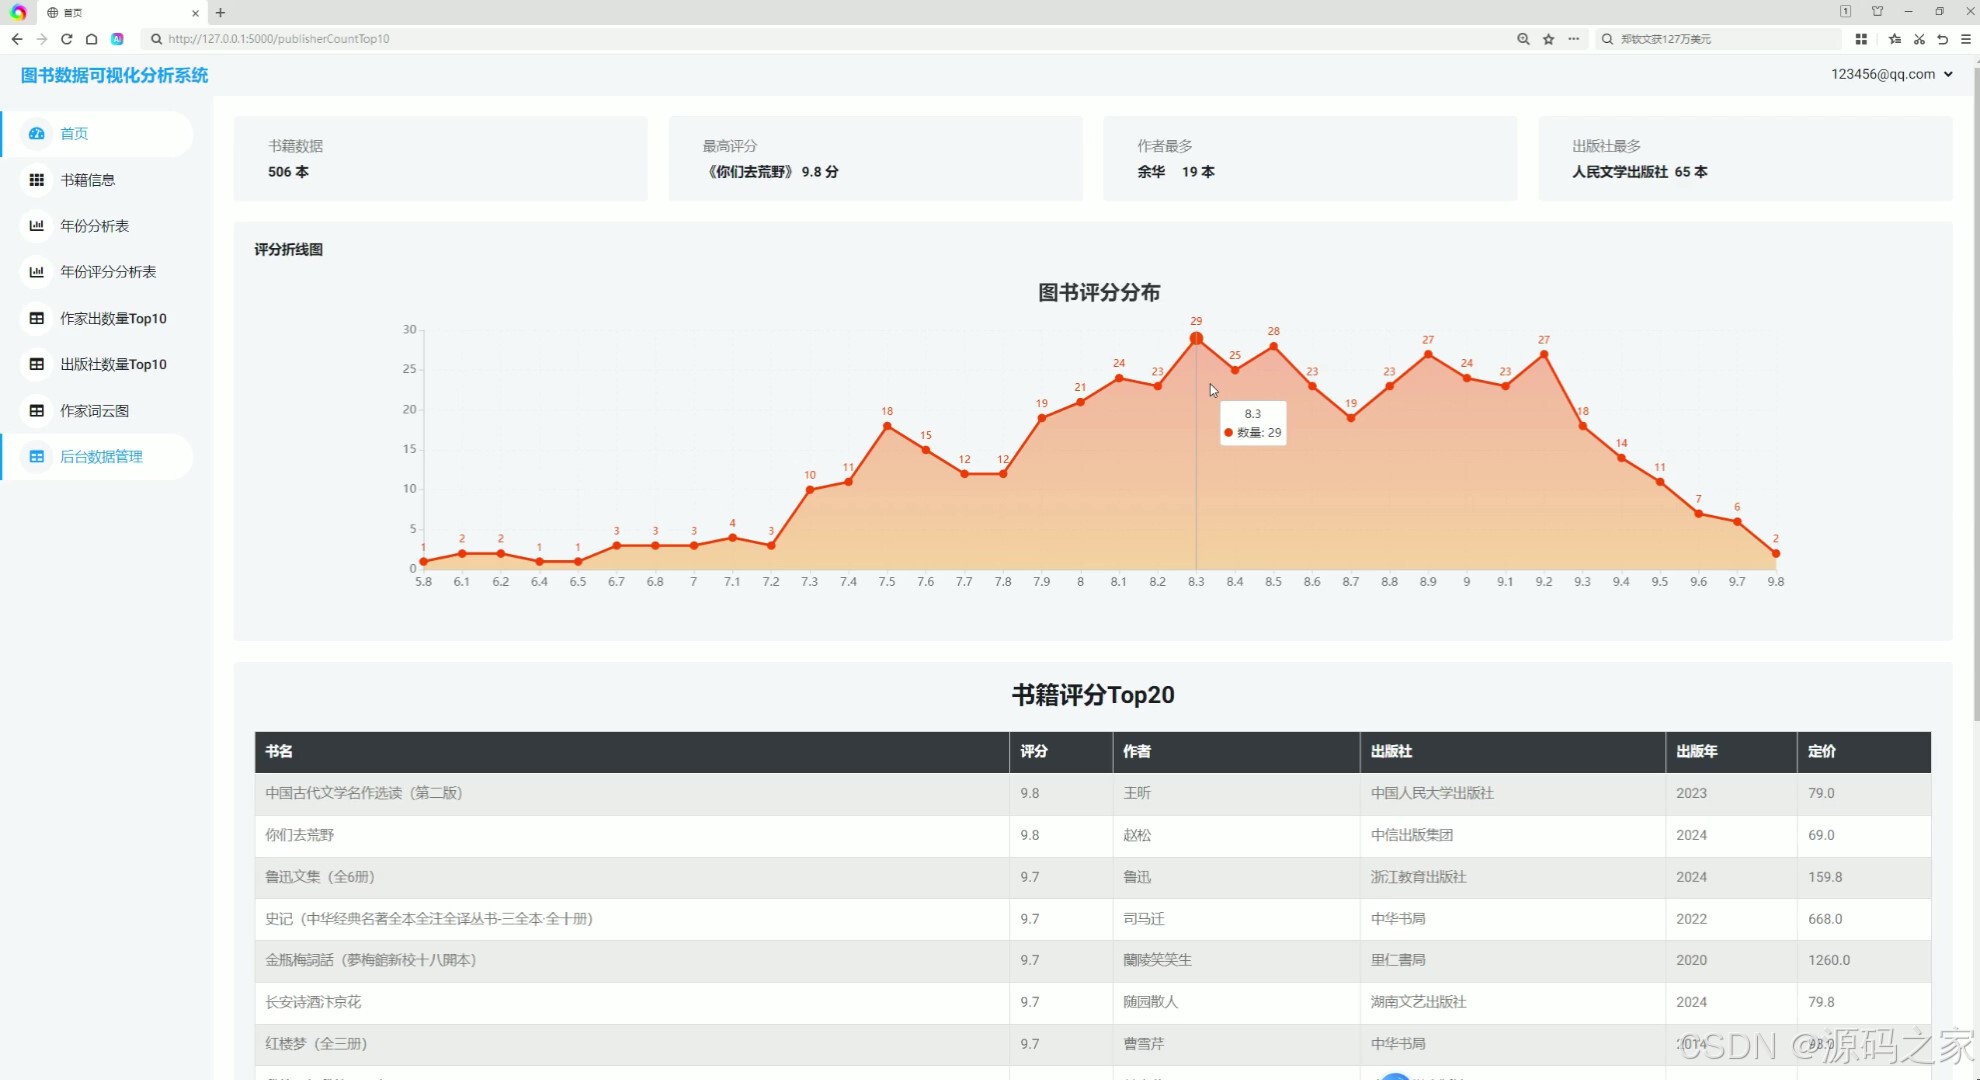1980x1080 pixels.
Task: Click the bar chart icon for 年份分析表
Action: [x=37, y=226]
